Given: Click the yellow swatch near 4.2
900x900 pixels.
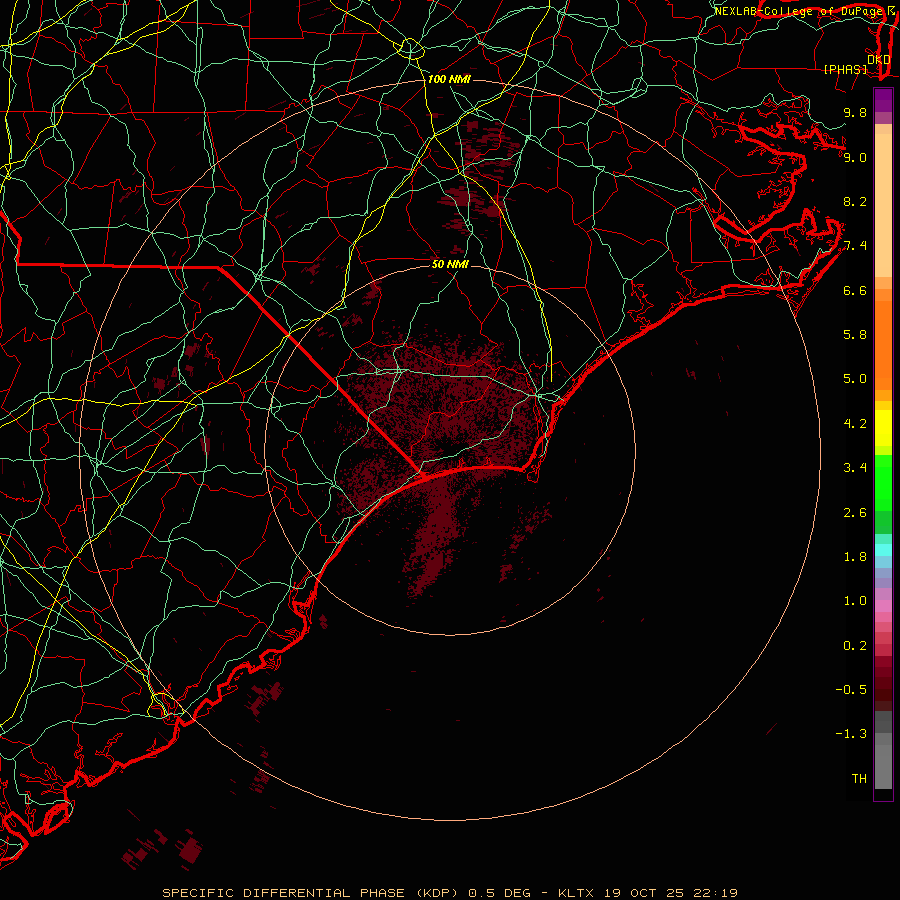Looking at the screenshot, I should (x=883, y=428).
